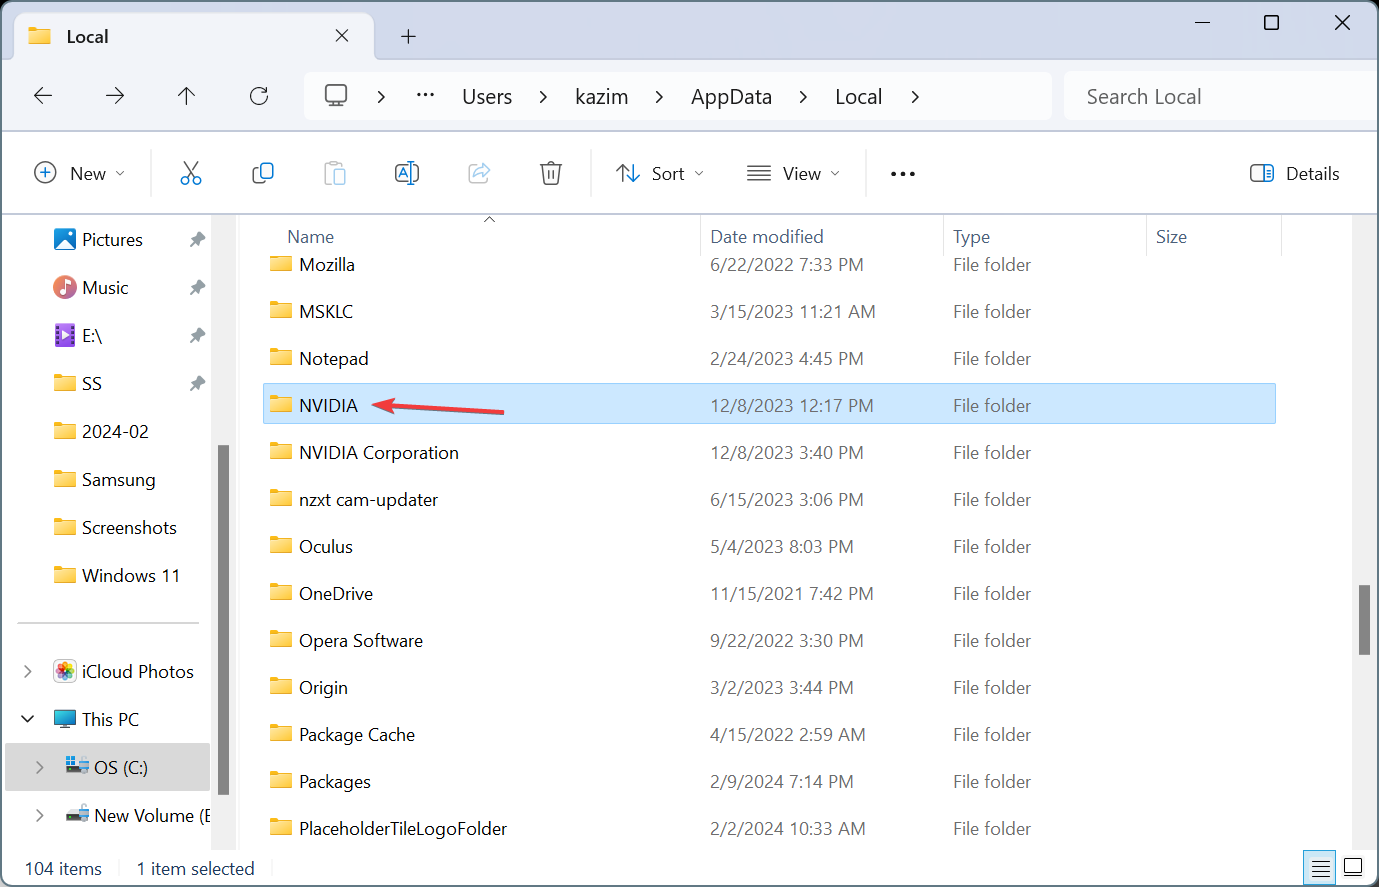Viewport: 1379px width, 887px height.
Task: Click AppData in the address breadcrumb
Action: tap(731, 97)
